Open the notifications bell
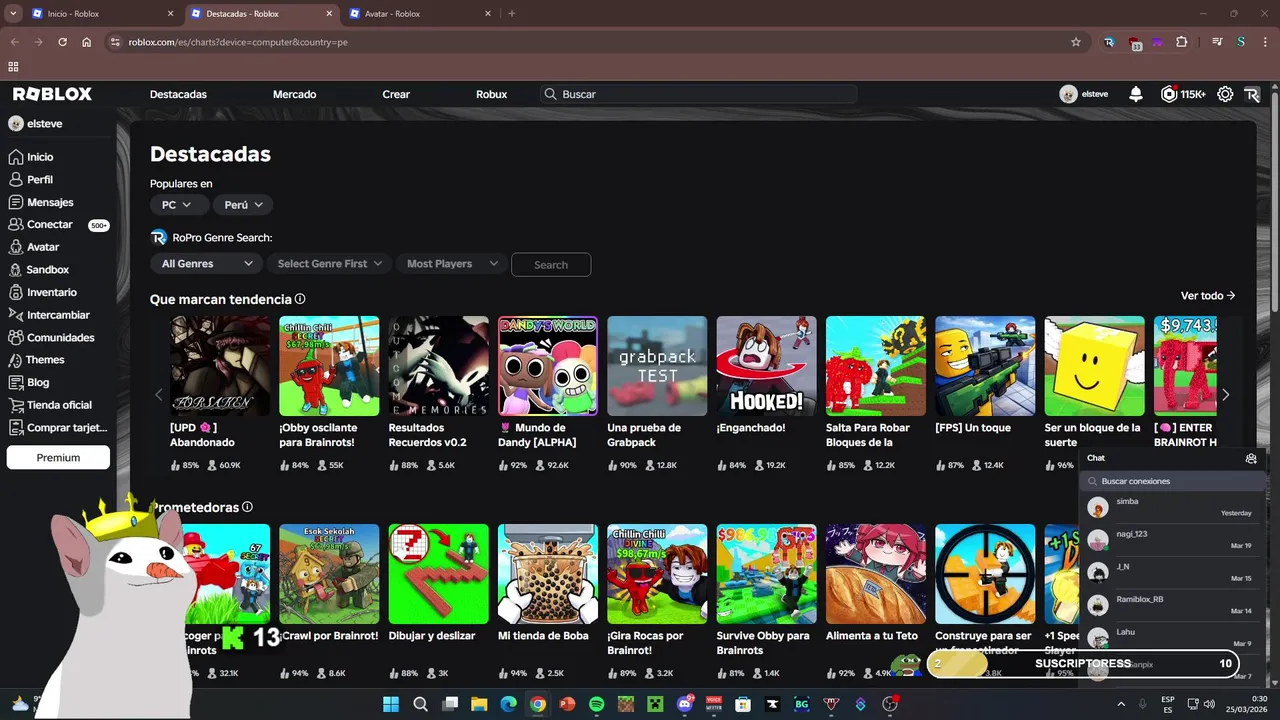This screenshot has height=720, width=1280. pyautogui.click(x=1136, y=94)
